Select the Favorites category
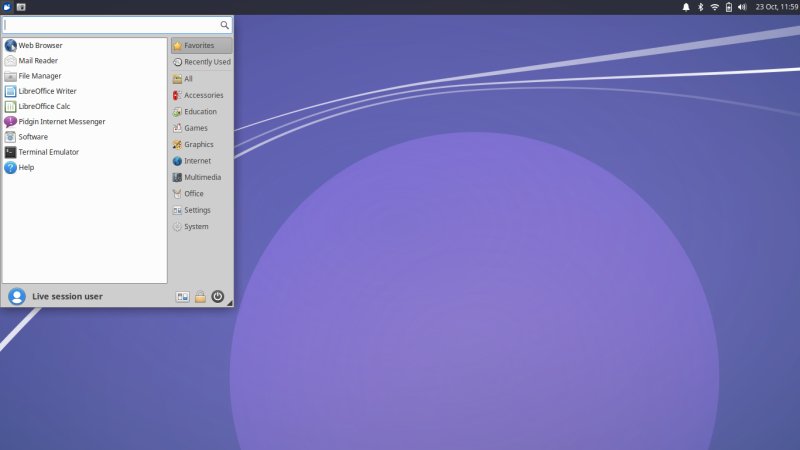The height and width of the screenshot is (450, 800). point(198,45)
